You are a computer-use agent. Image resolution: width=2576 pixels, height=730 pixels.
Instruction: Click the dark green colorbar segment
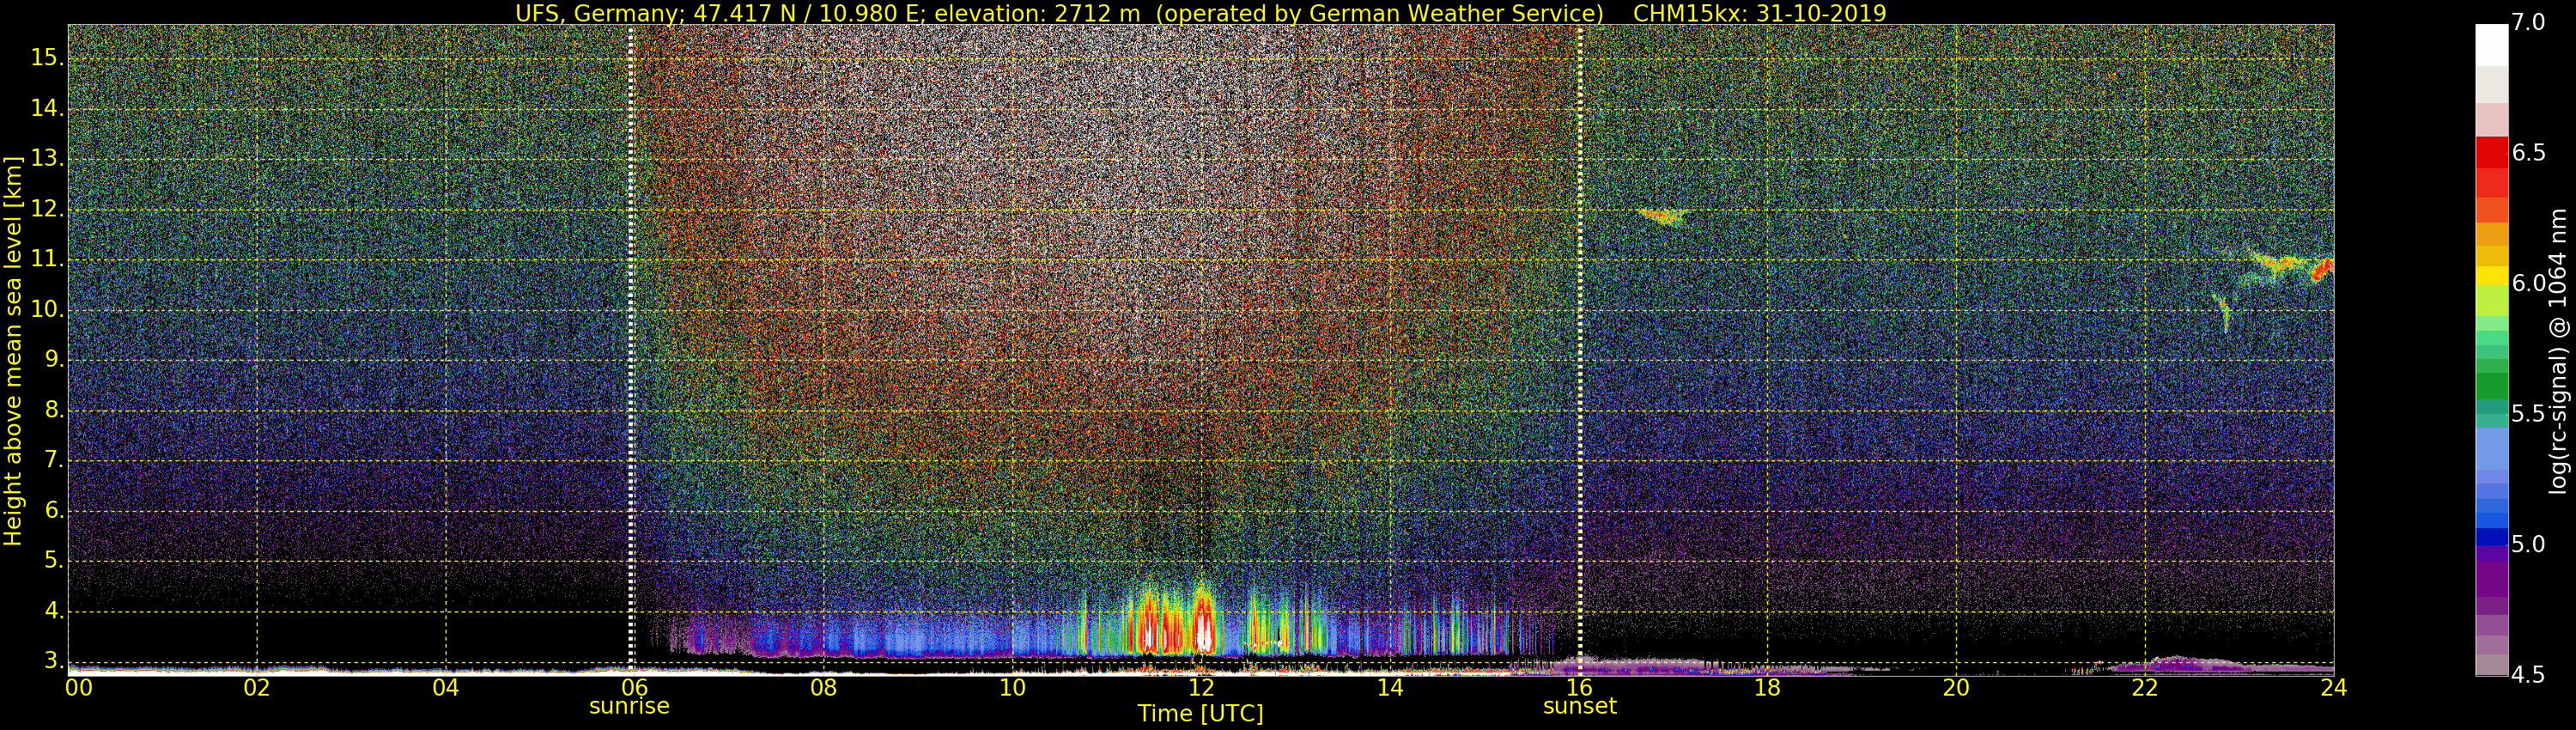[x=2491, y=387]
